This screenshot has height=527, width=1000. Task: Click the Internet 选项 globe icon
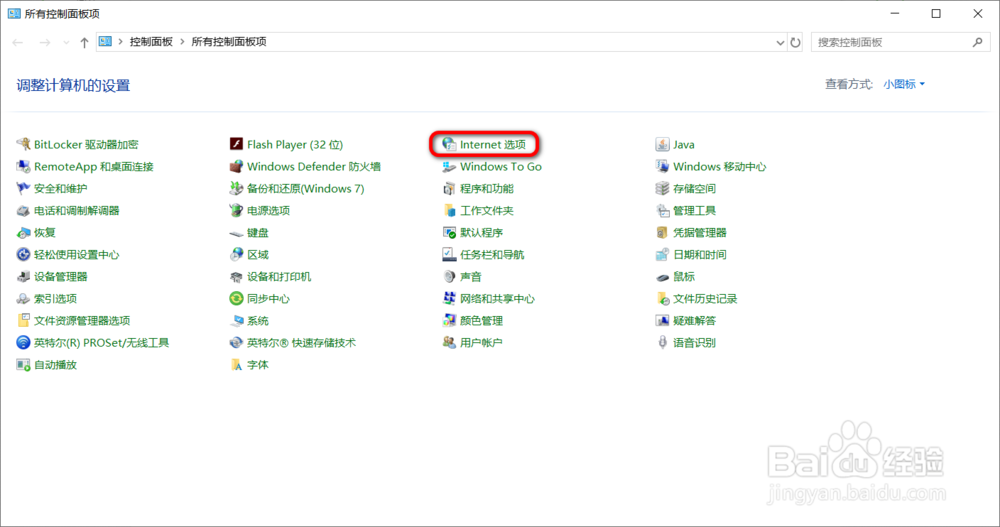(x=450, y=144)
